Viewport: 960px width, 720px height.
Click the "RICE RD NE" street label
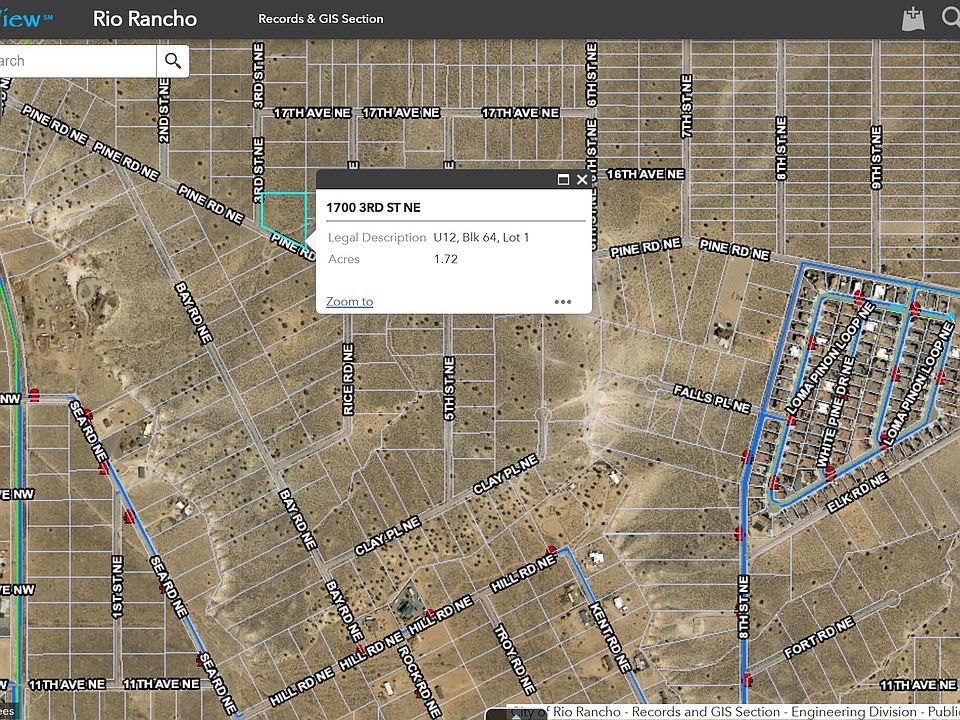point(348,380)
